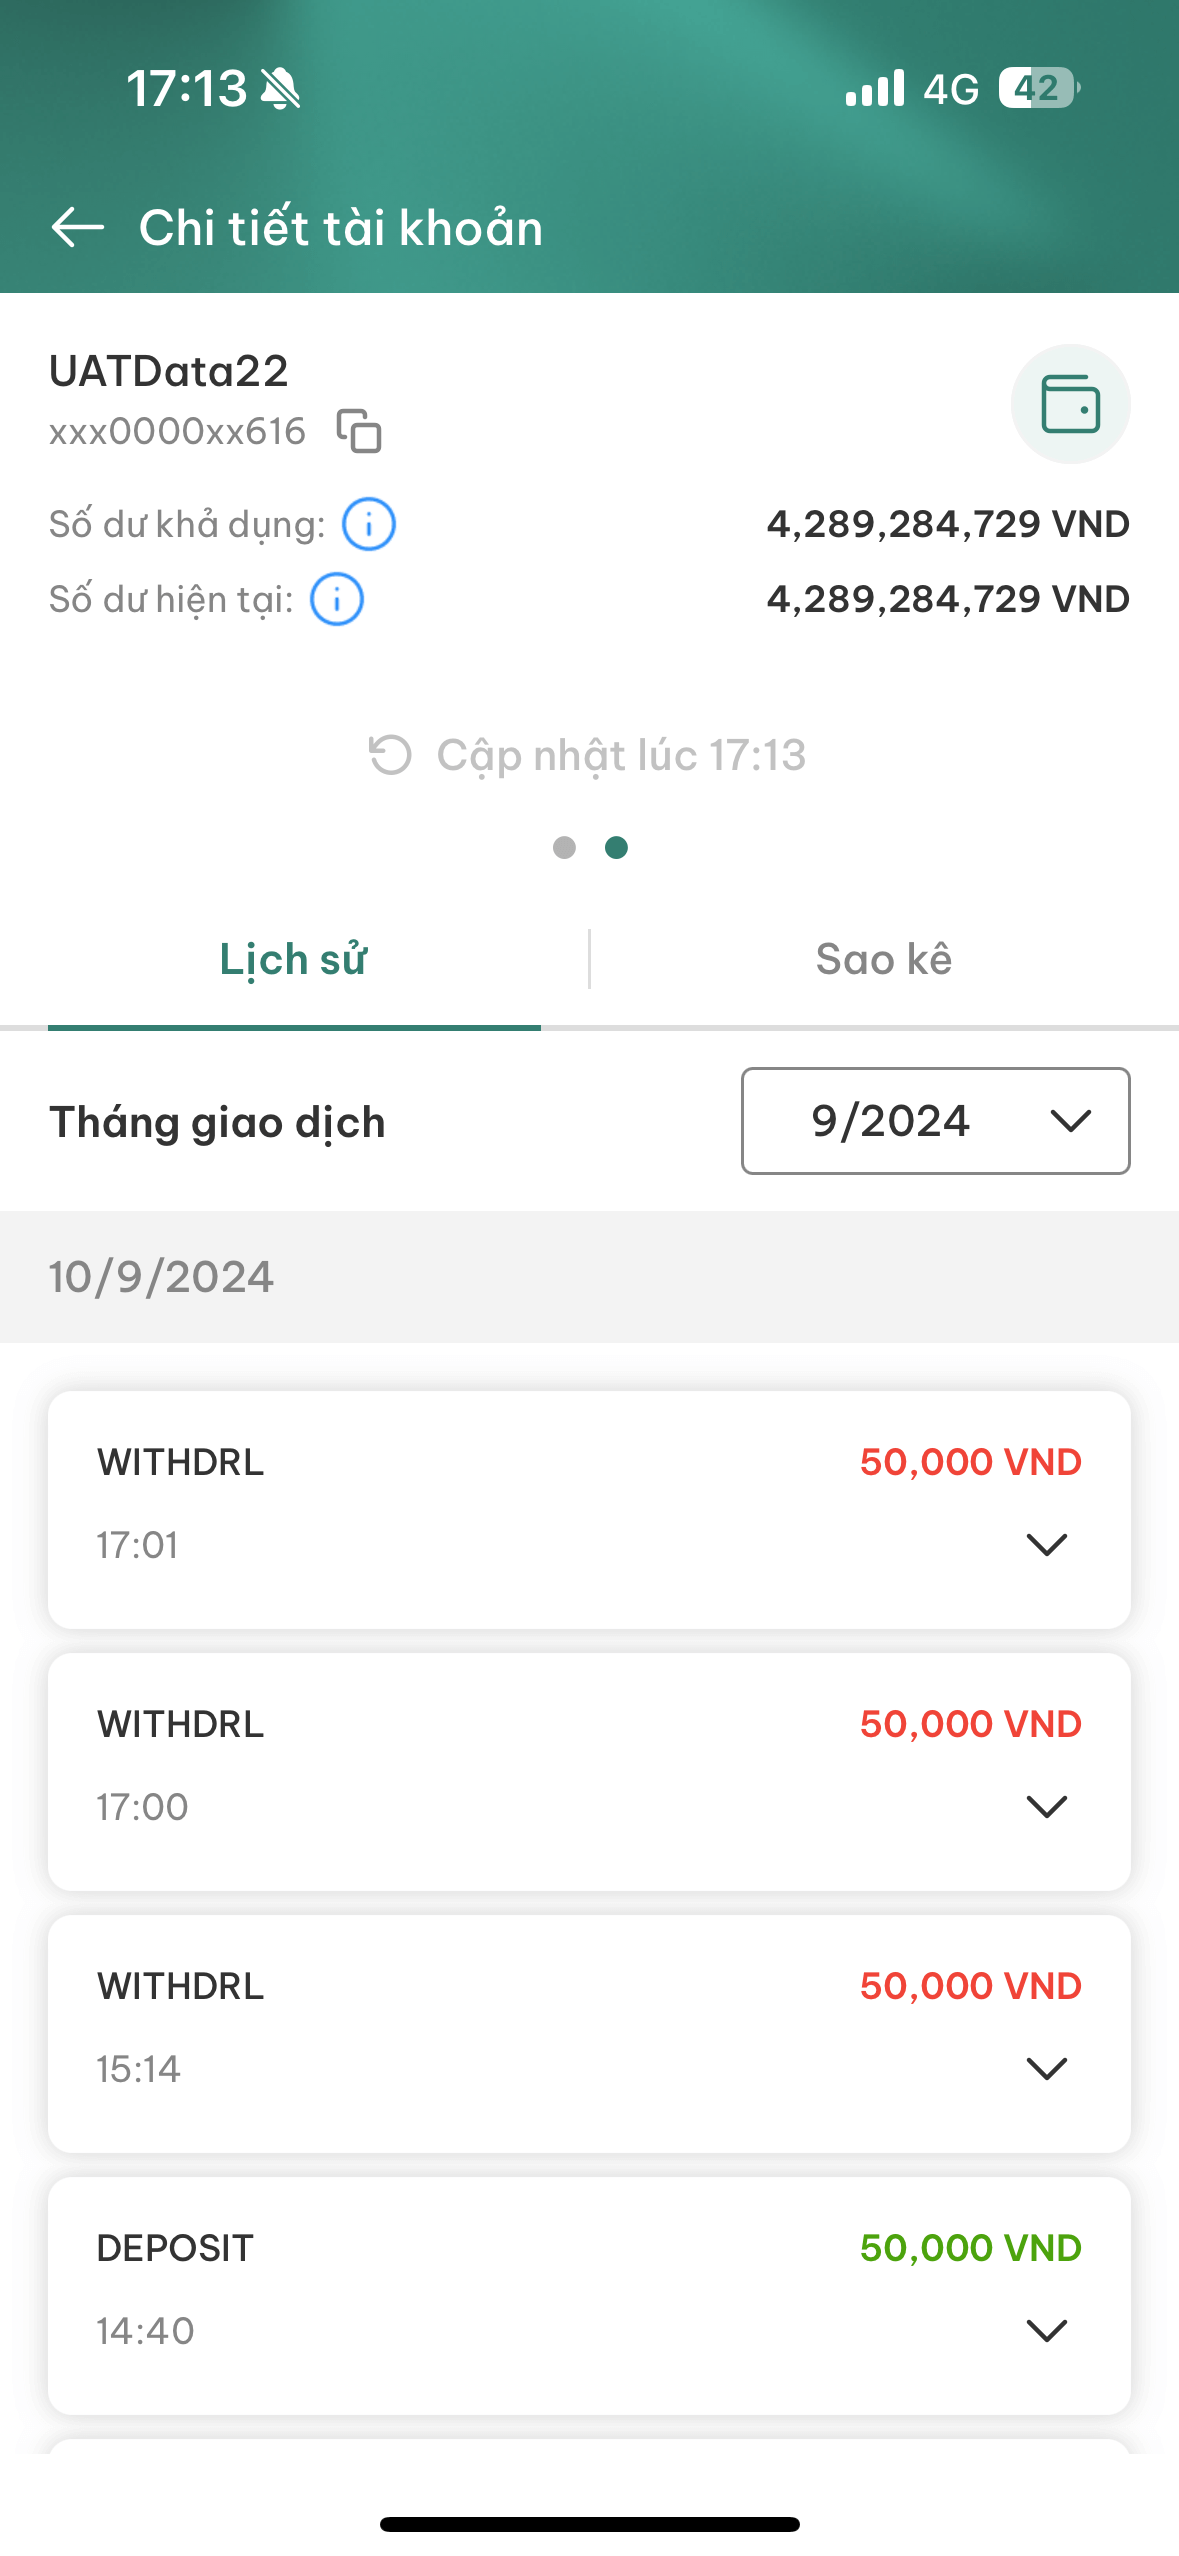Screen dimensions: 1179x2556
Task: Tap the back arrow in header
Action: [78, 227]
